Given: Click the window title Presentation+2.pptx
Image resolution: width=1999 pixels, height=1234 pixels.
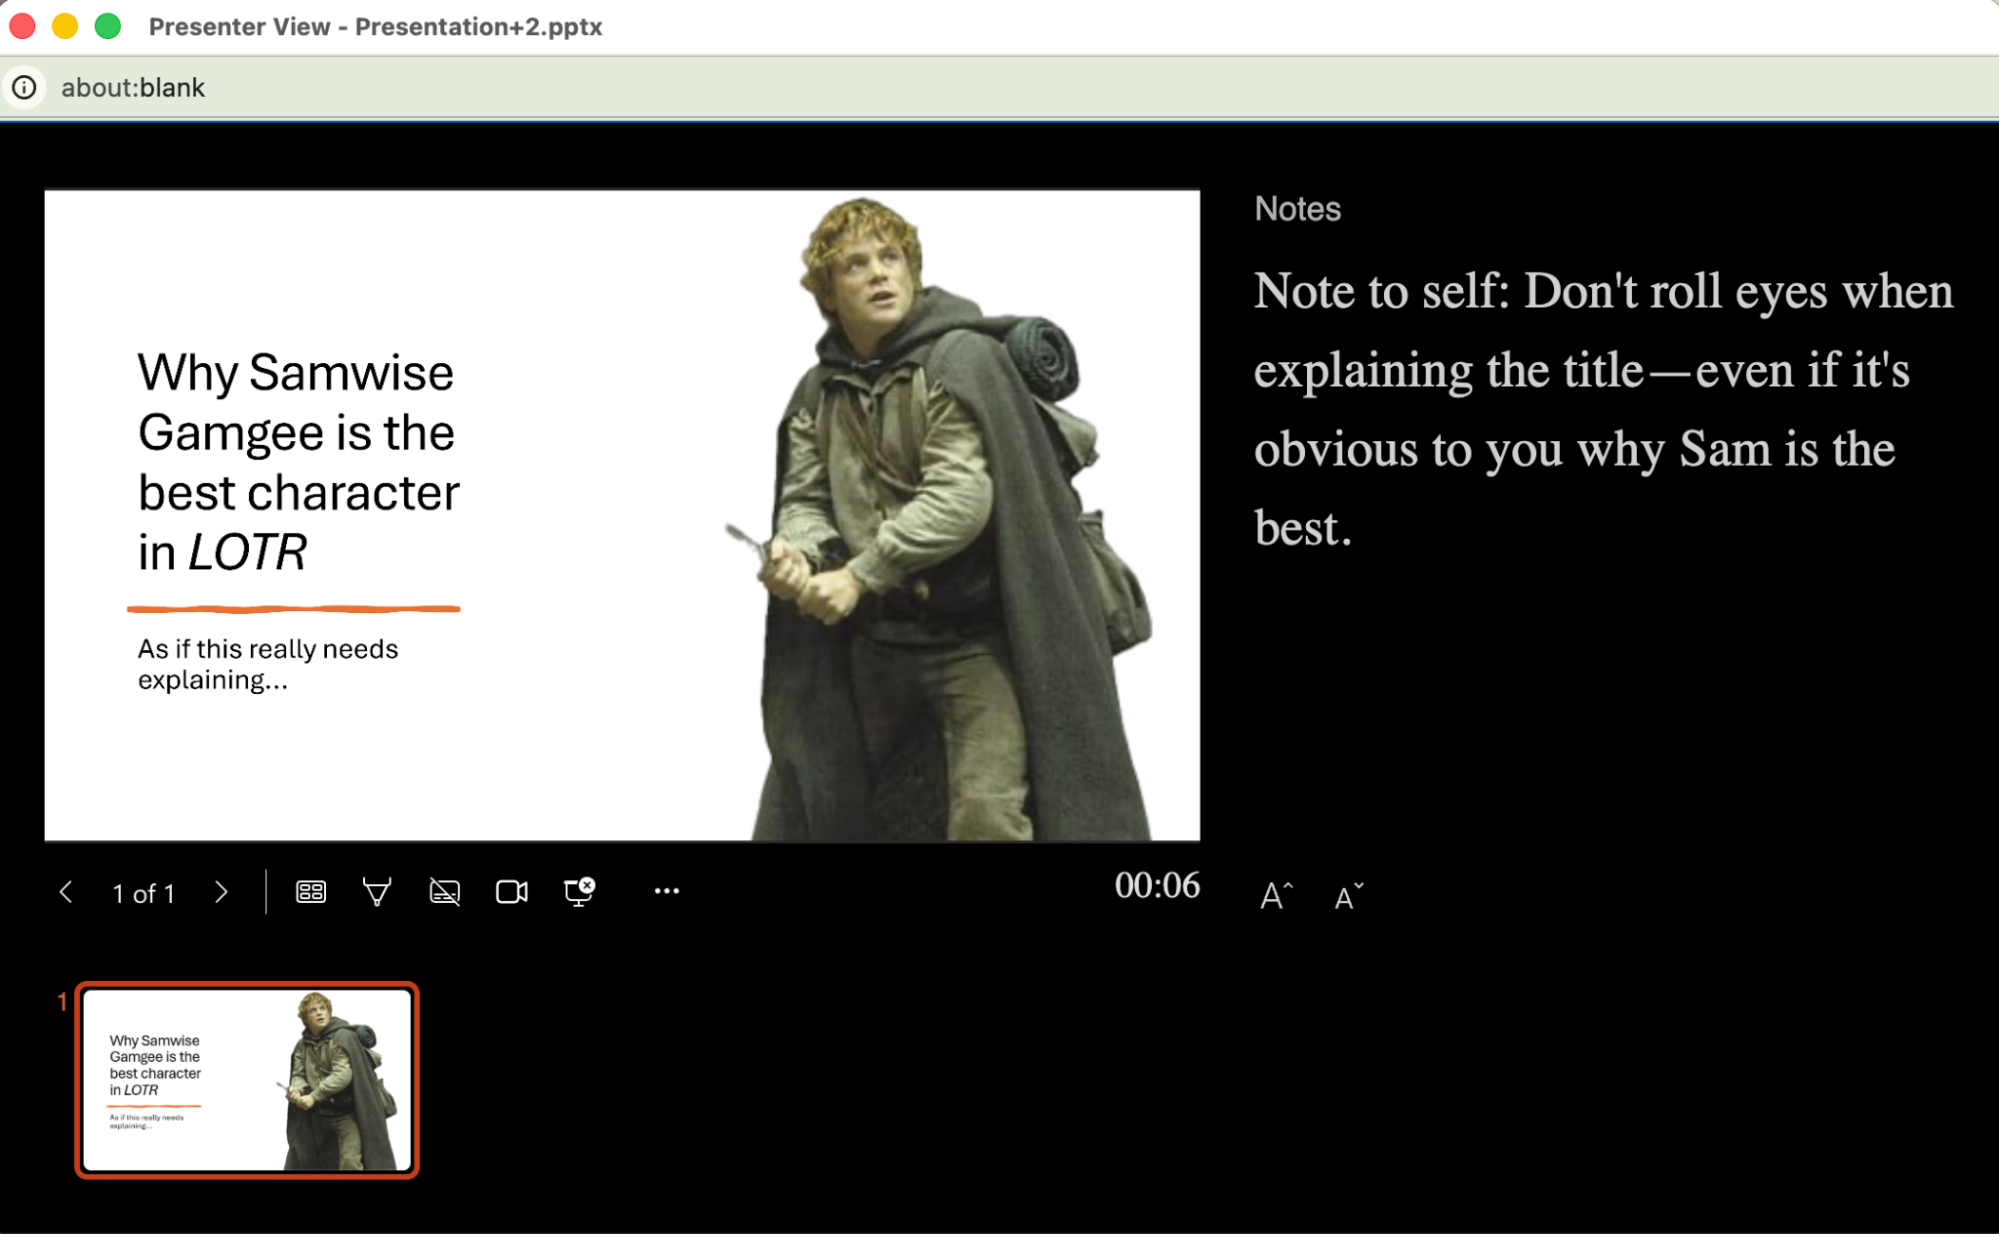Looking at the screenshot, I should point(375,27).
